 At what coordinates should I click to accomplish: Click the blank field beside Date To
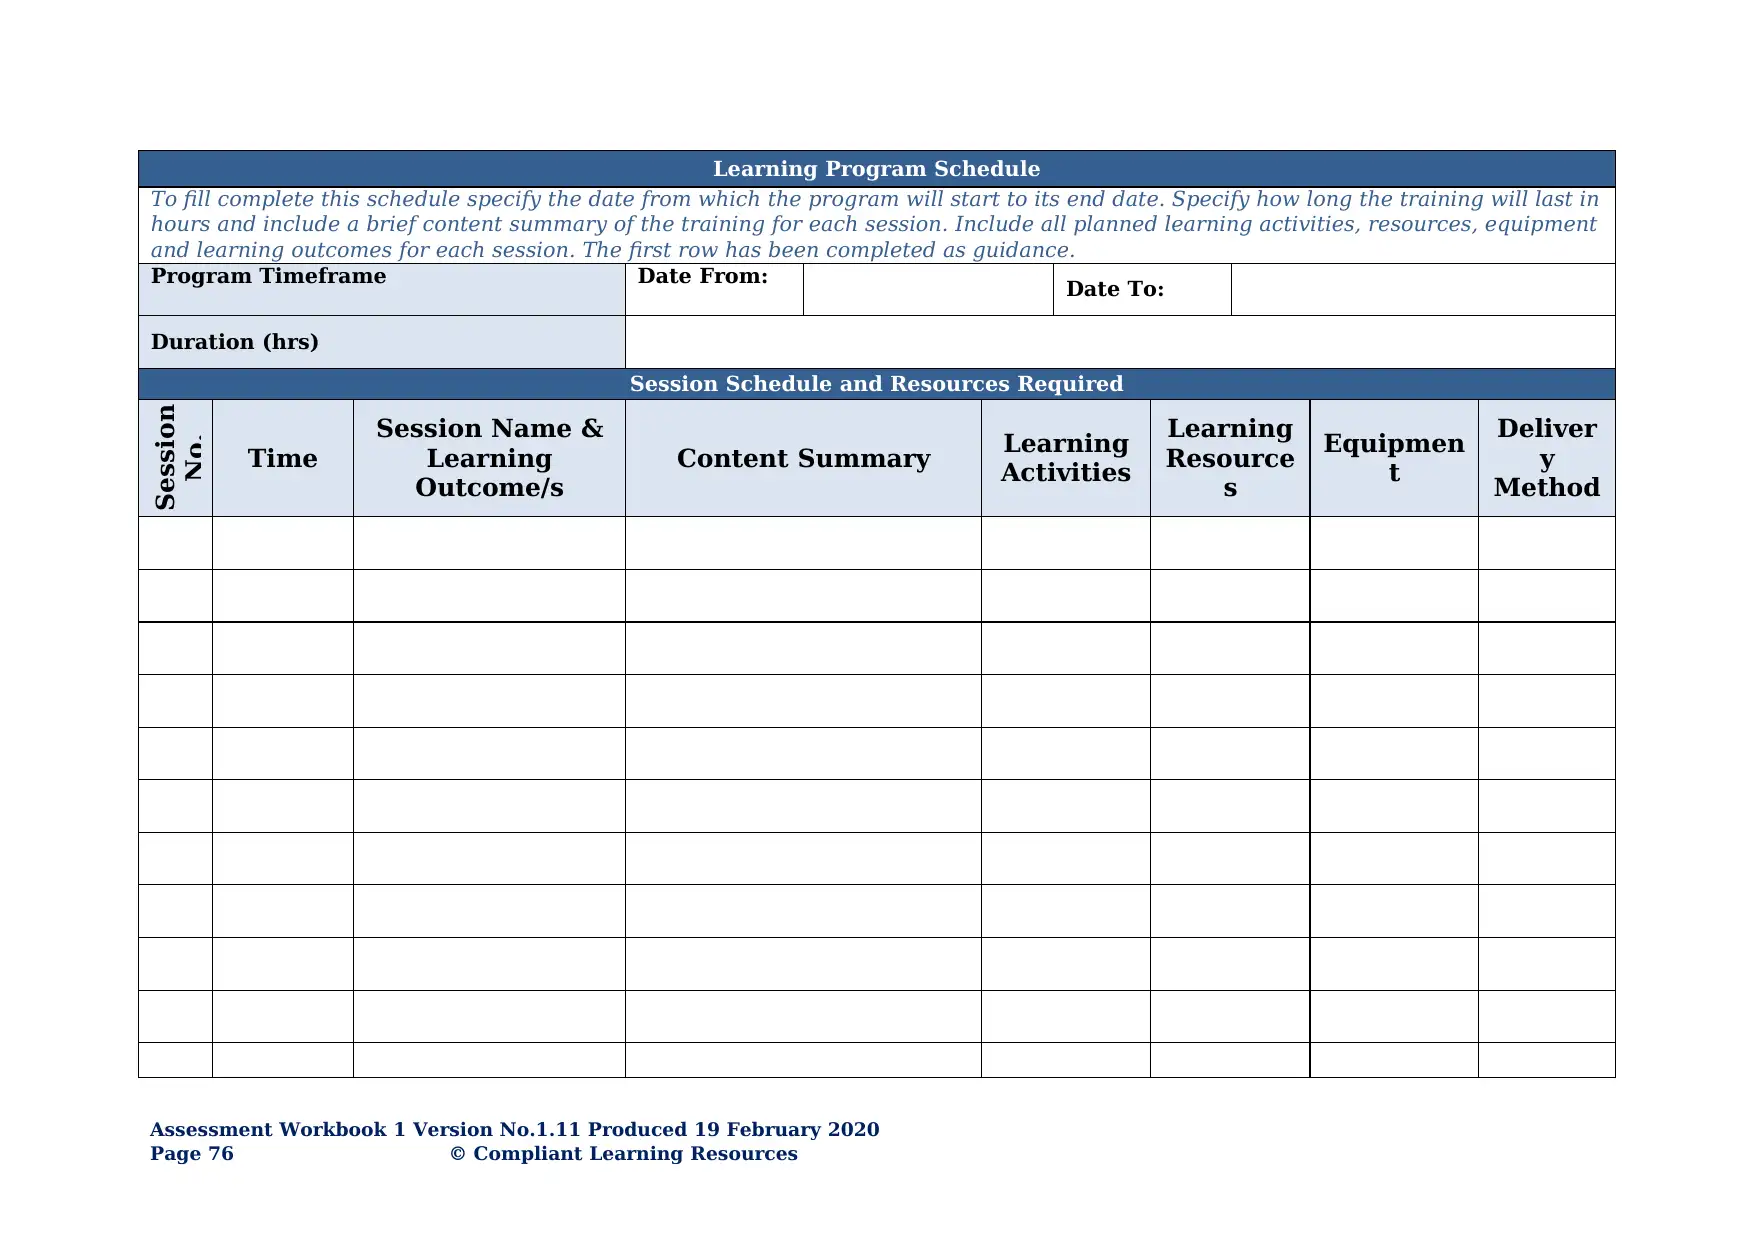(x=1423, y=290)
